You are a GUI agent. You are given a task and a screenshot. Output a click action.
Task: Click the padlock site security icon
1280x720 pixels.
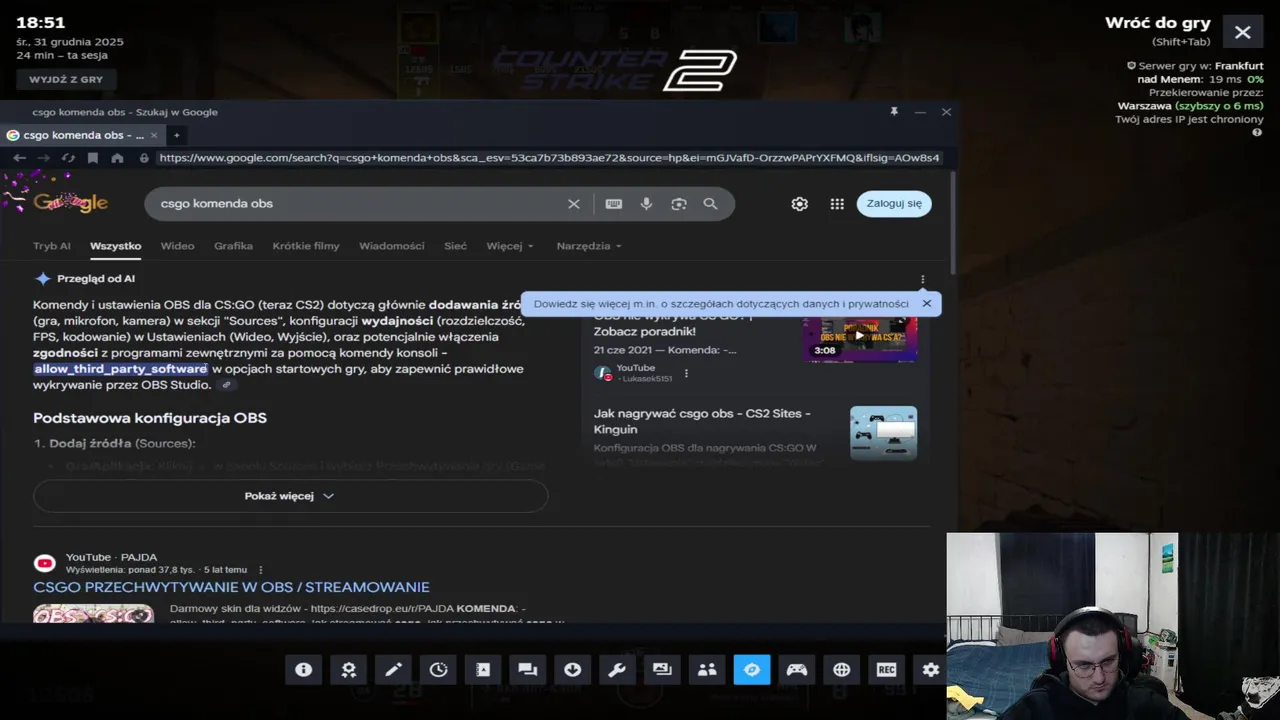coord(145,158)
